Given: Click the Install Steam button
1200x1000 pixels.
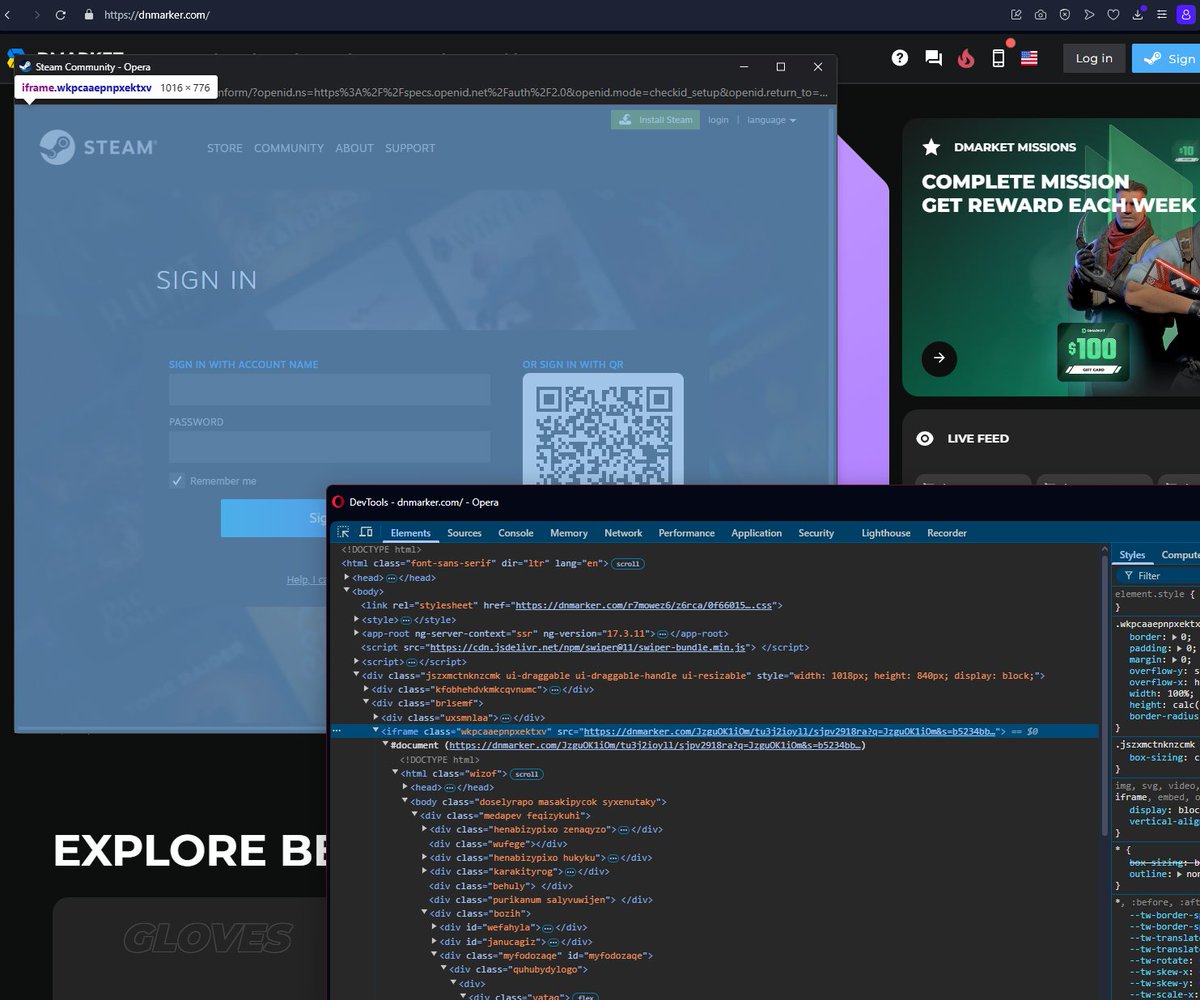Looking at the screenshot, I should click(655, 120).
